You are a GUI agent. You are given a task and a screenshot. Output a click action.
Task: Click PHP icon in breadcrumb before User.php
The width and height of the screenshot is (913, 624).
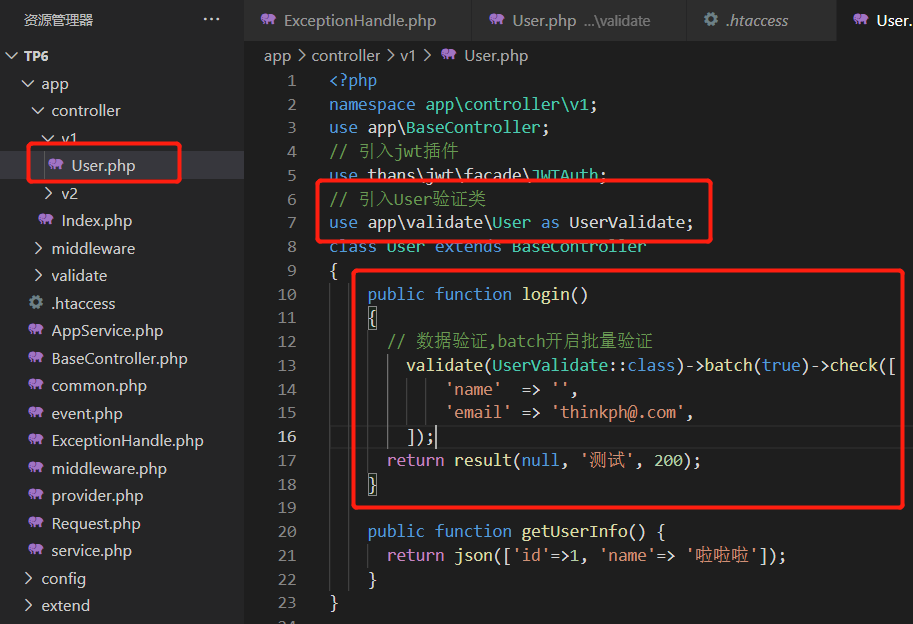(448, 56)
